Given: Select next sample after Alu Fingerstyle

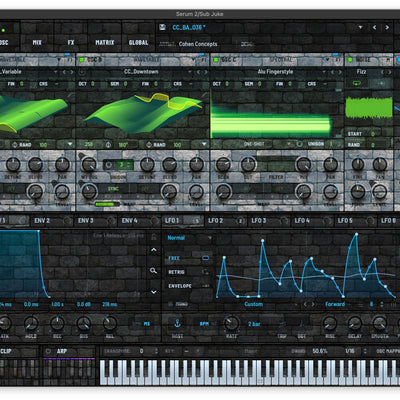Looking at the screenshot, I should 340,72.
